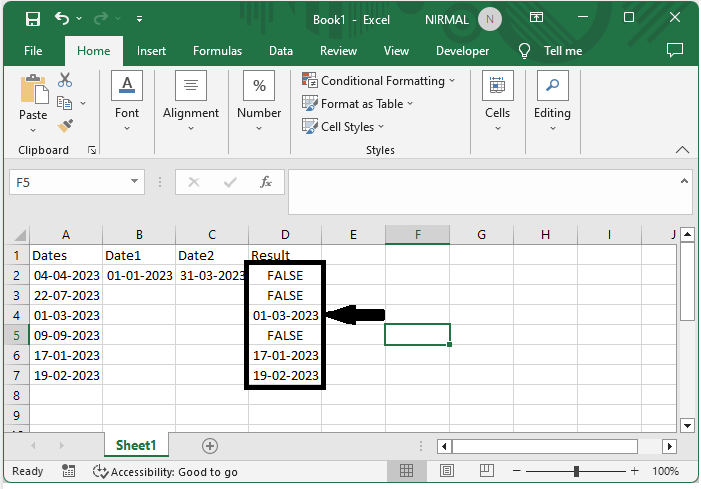Click the Save icon in the title bar
701x489 pixels.
pyautogui.click(x=33, y=19)
